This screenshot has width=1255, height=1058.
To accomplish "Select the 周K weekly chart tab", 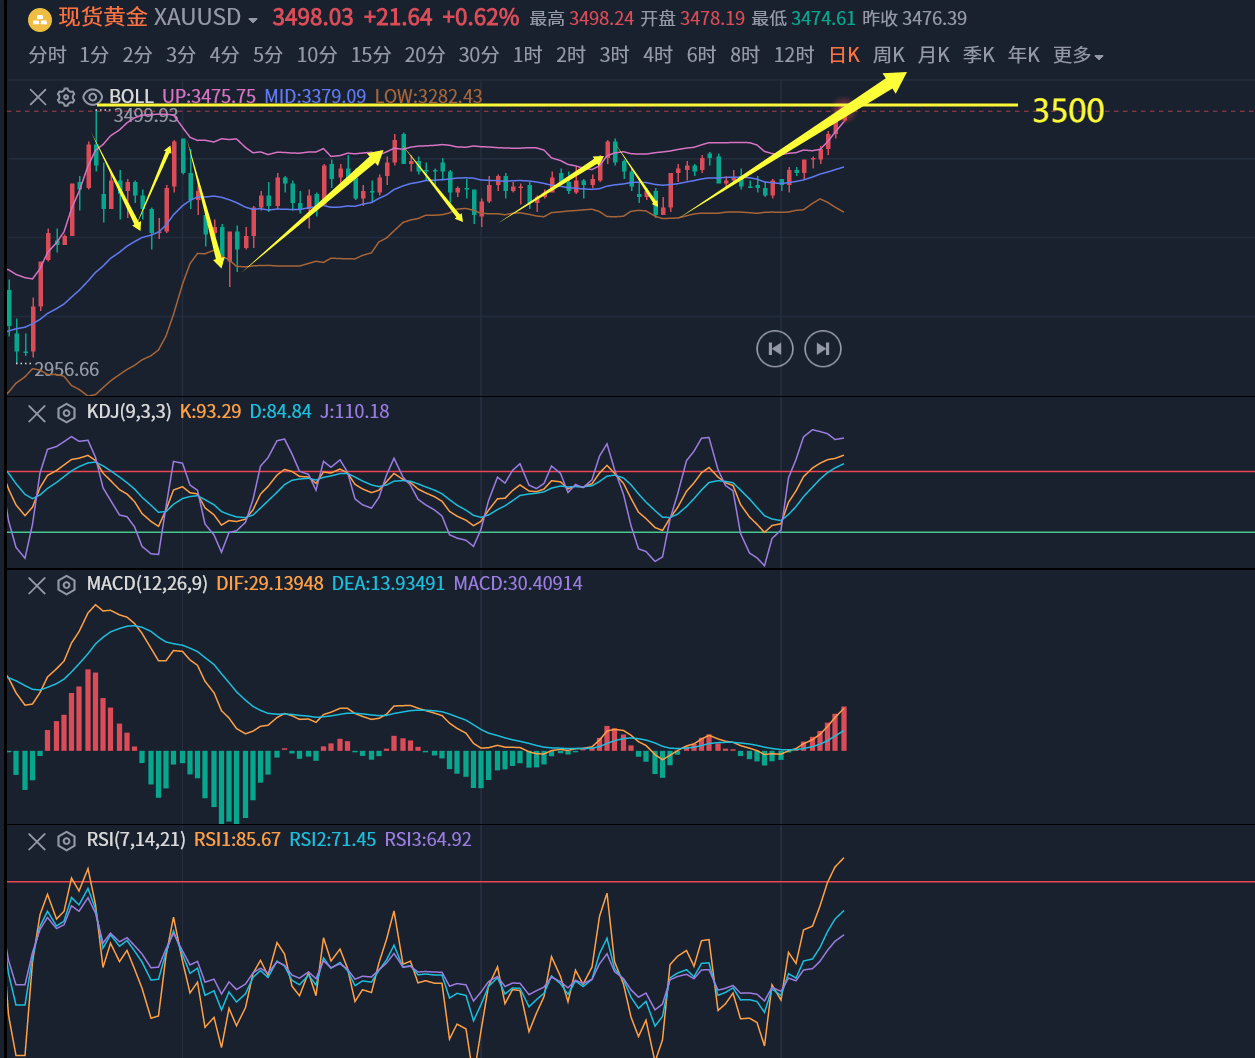I will tap(889, 55).
